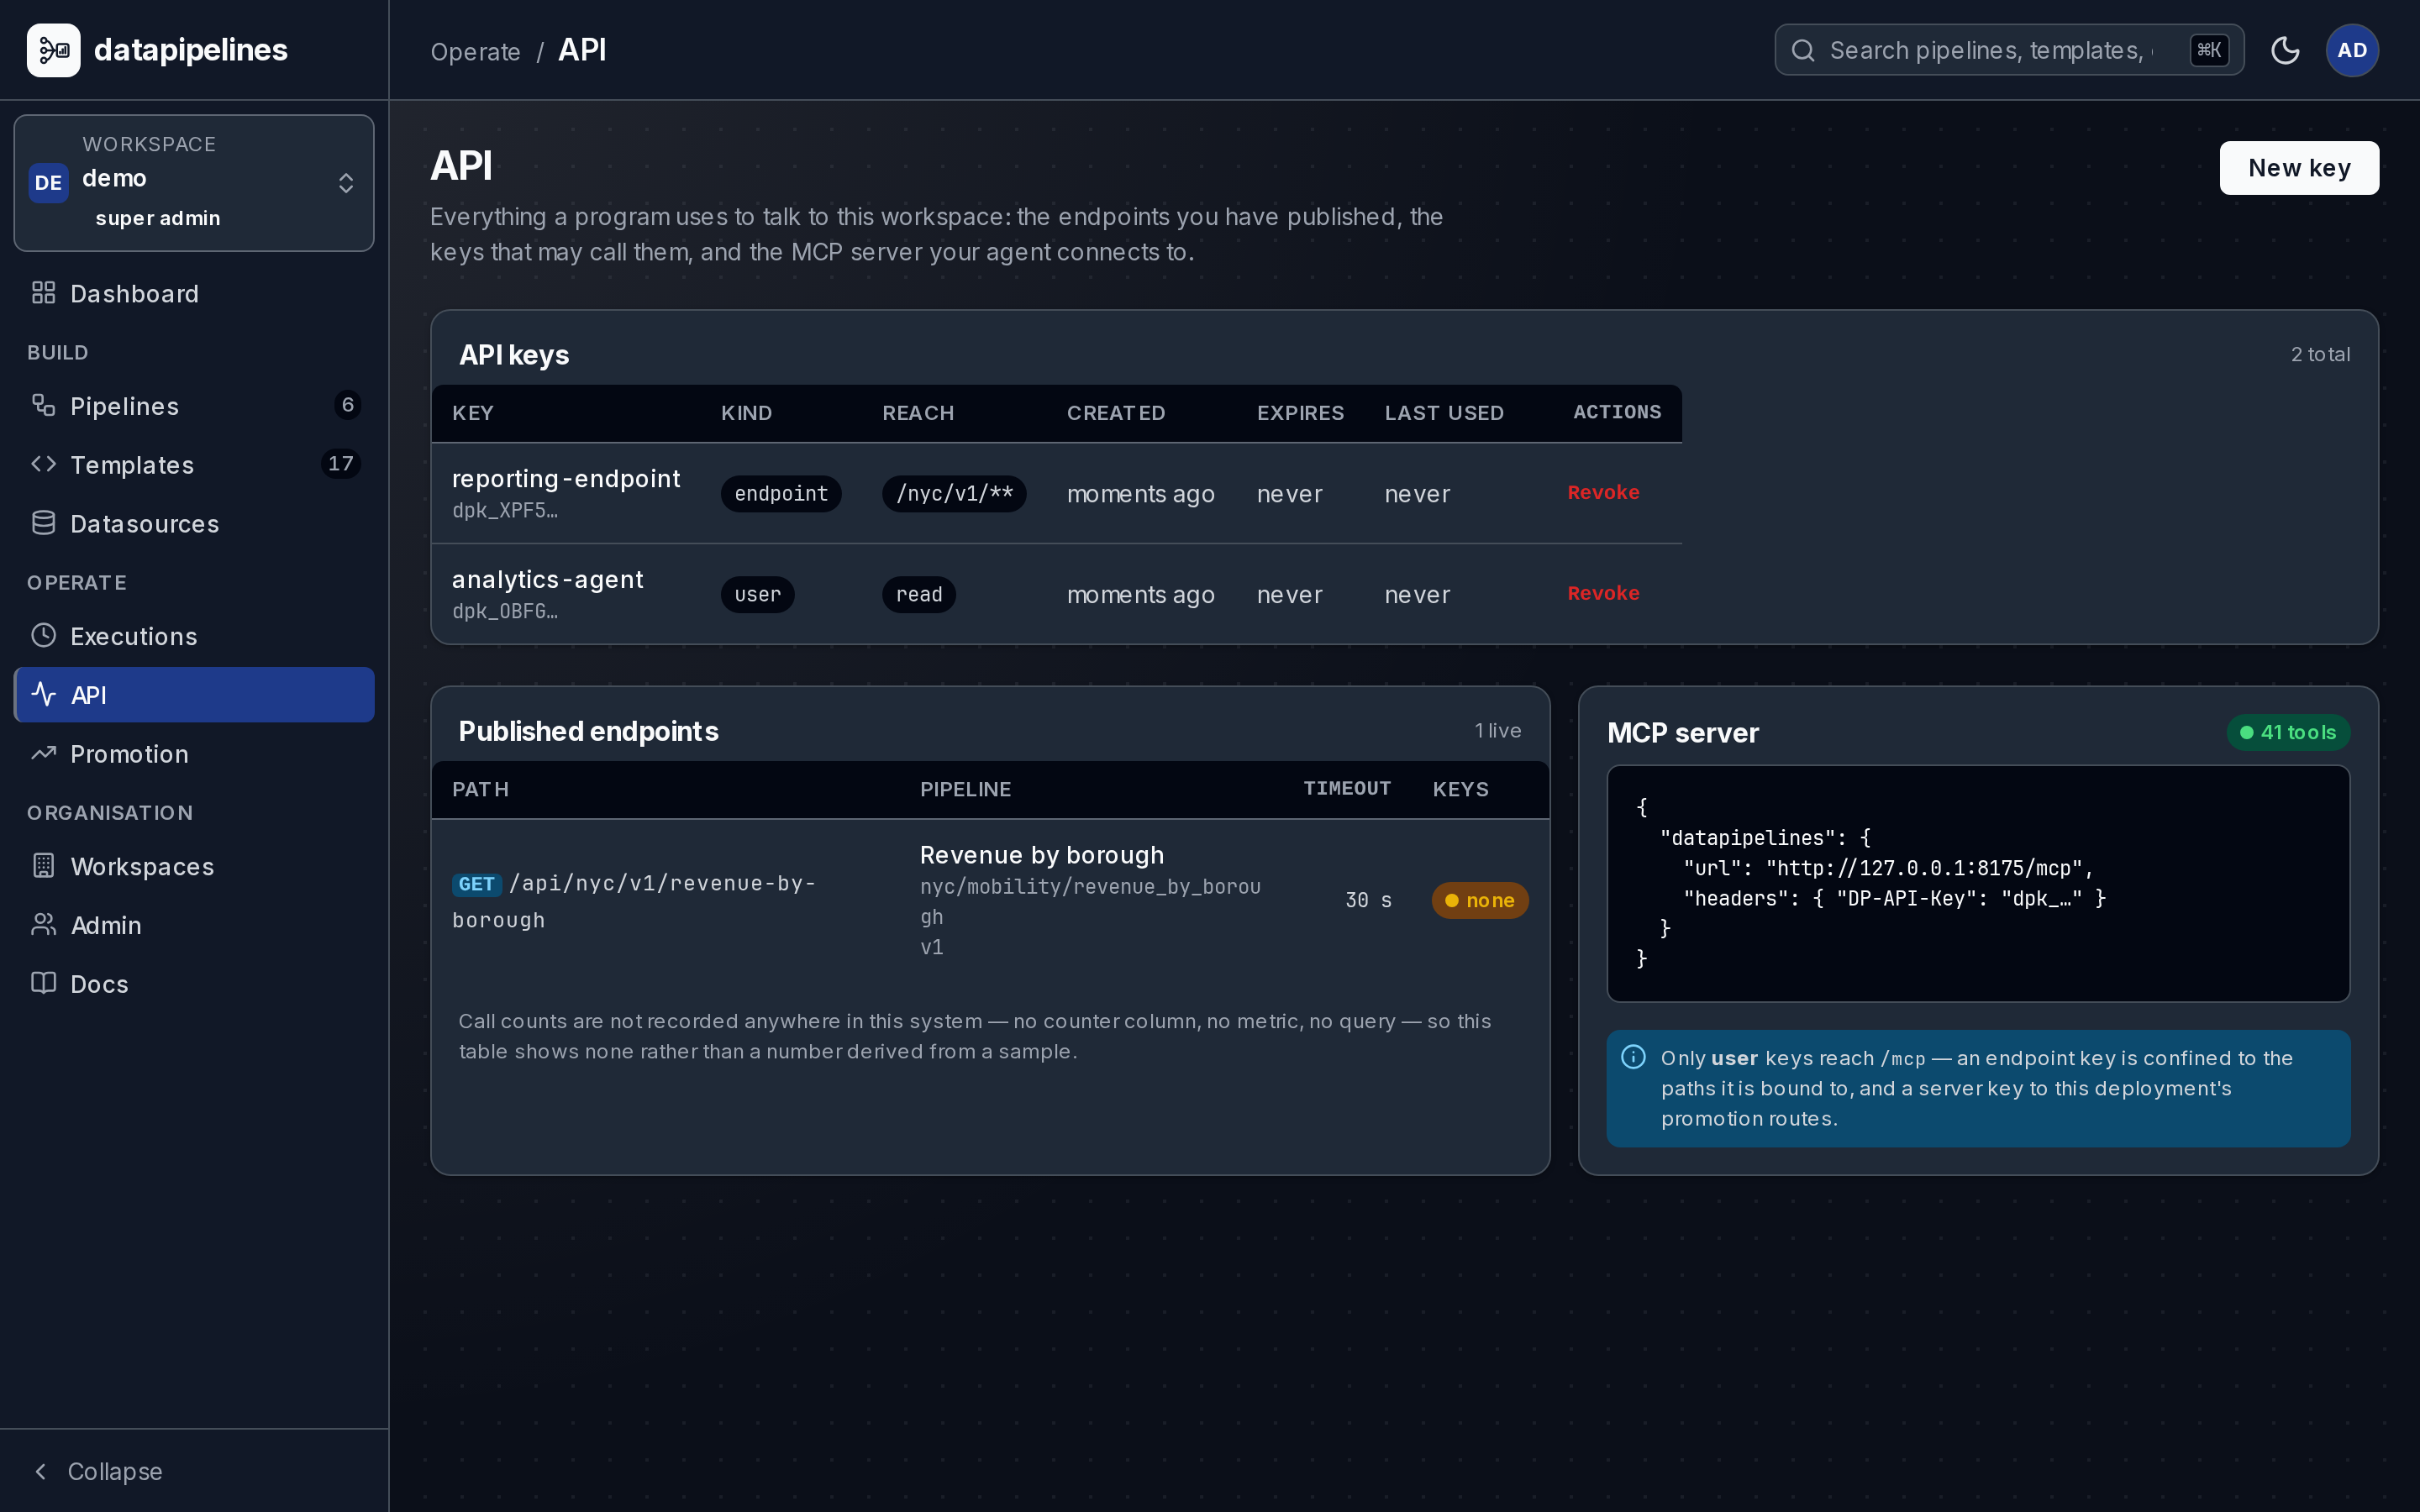Click the 30 s timeout value
This screenshot has width=2420, height=1512.
1368,900
